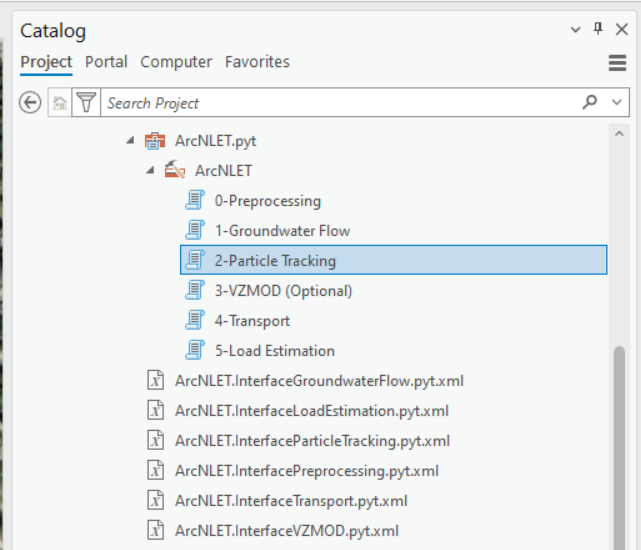Select ArcNLET.InterfaceLoadEstimation.pyt.xml file
Image resolution: width=641 pixels, height=550 pixels.
coord(312,411)
